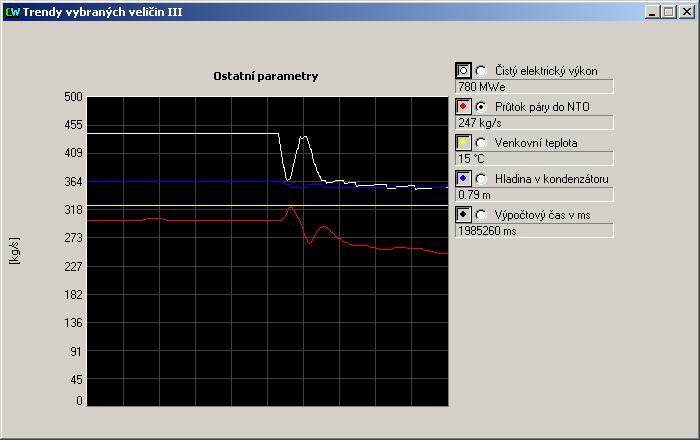
Task: Choose the Venkovní teplota radio option
Action: point(482,143)
